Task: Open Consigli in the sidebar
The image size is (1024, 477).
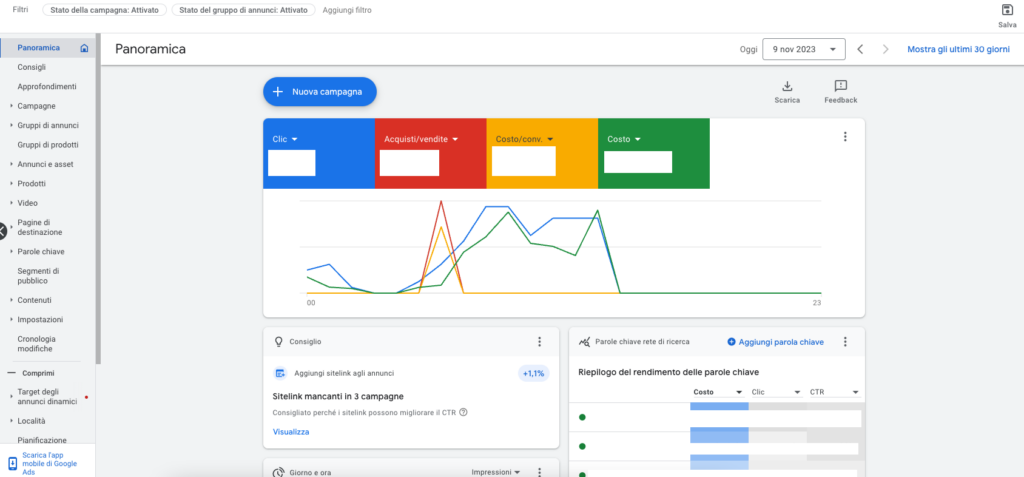Action: pos(31,67)
